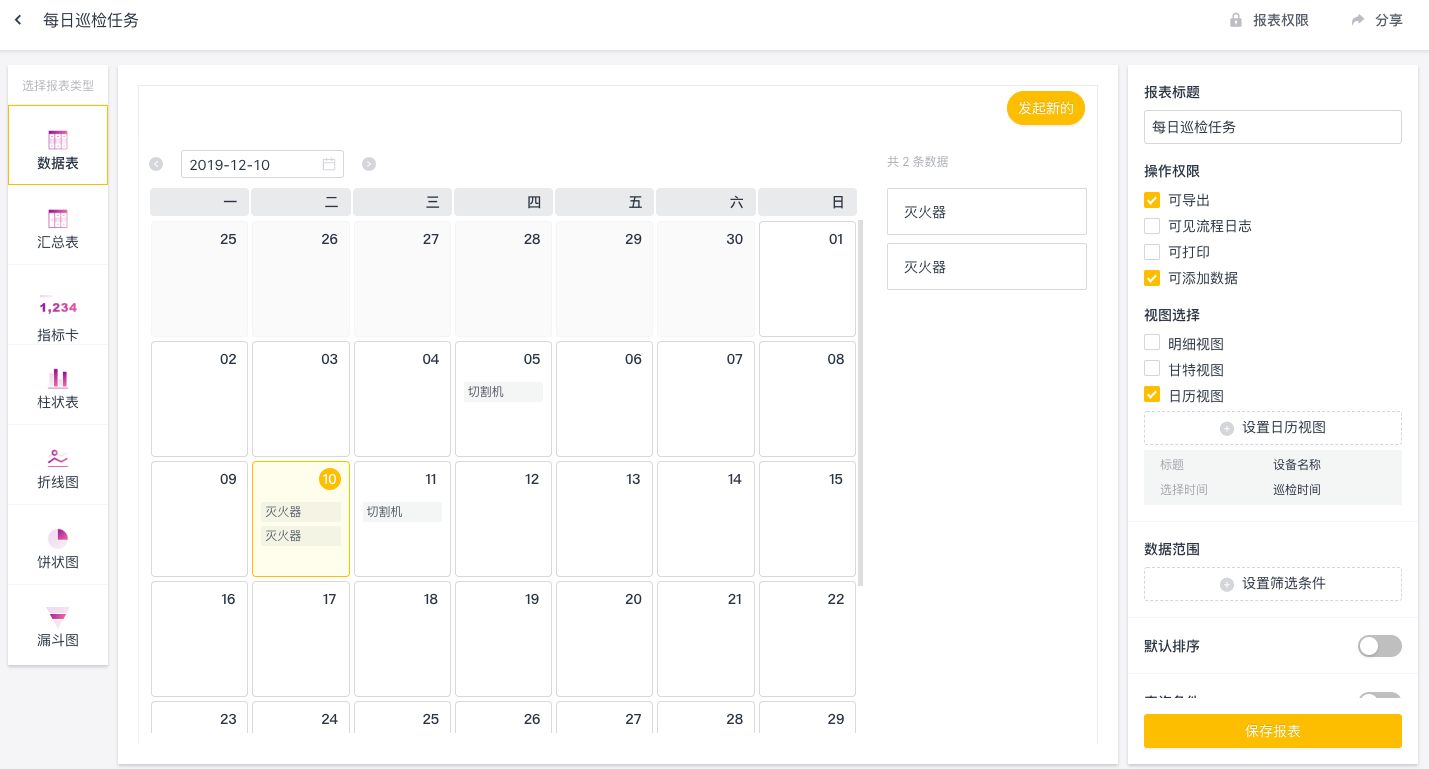Select the 汇总表 report type icon

coord(58,219)
